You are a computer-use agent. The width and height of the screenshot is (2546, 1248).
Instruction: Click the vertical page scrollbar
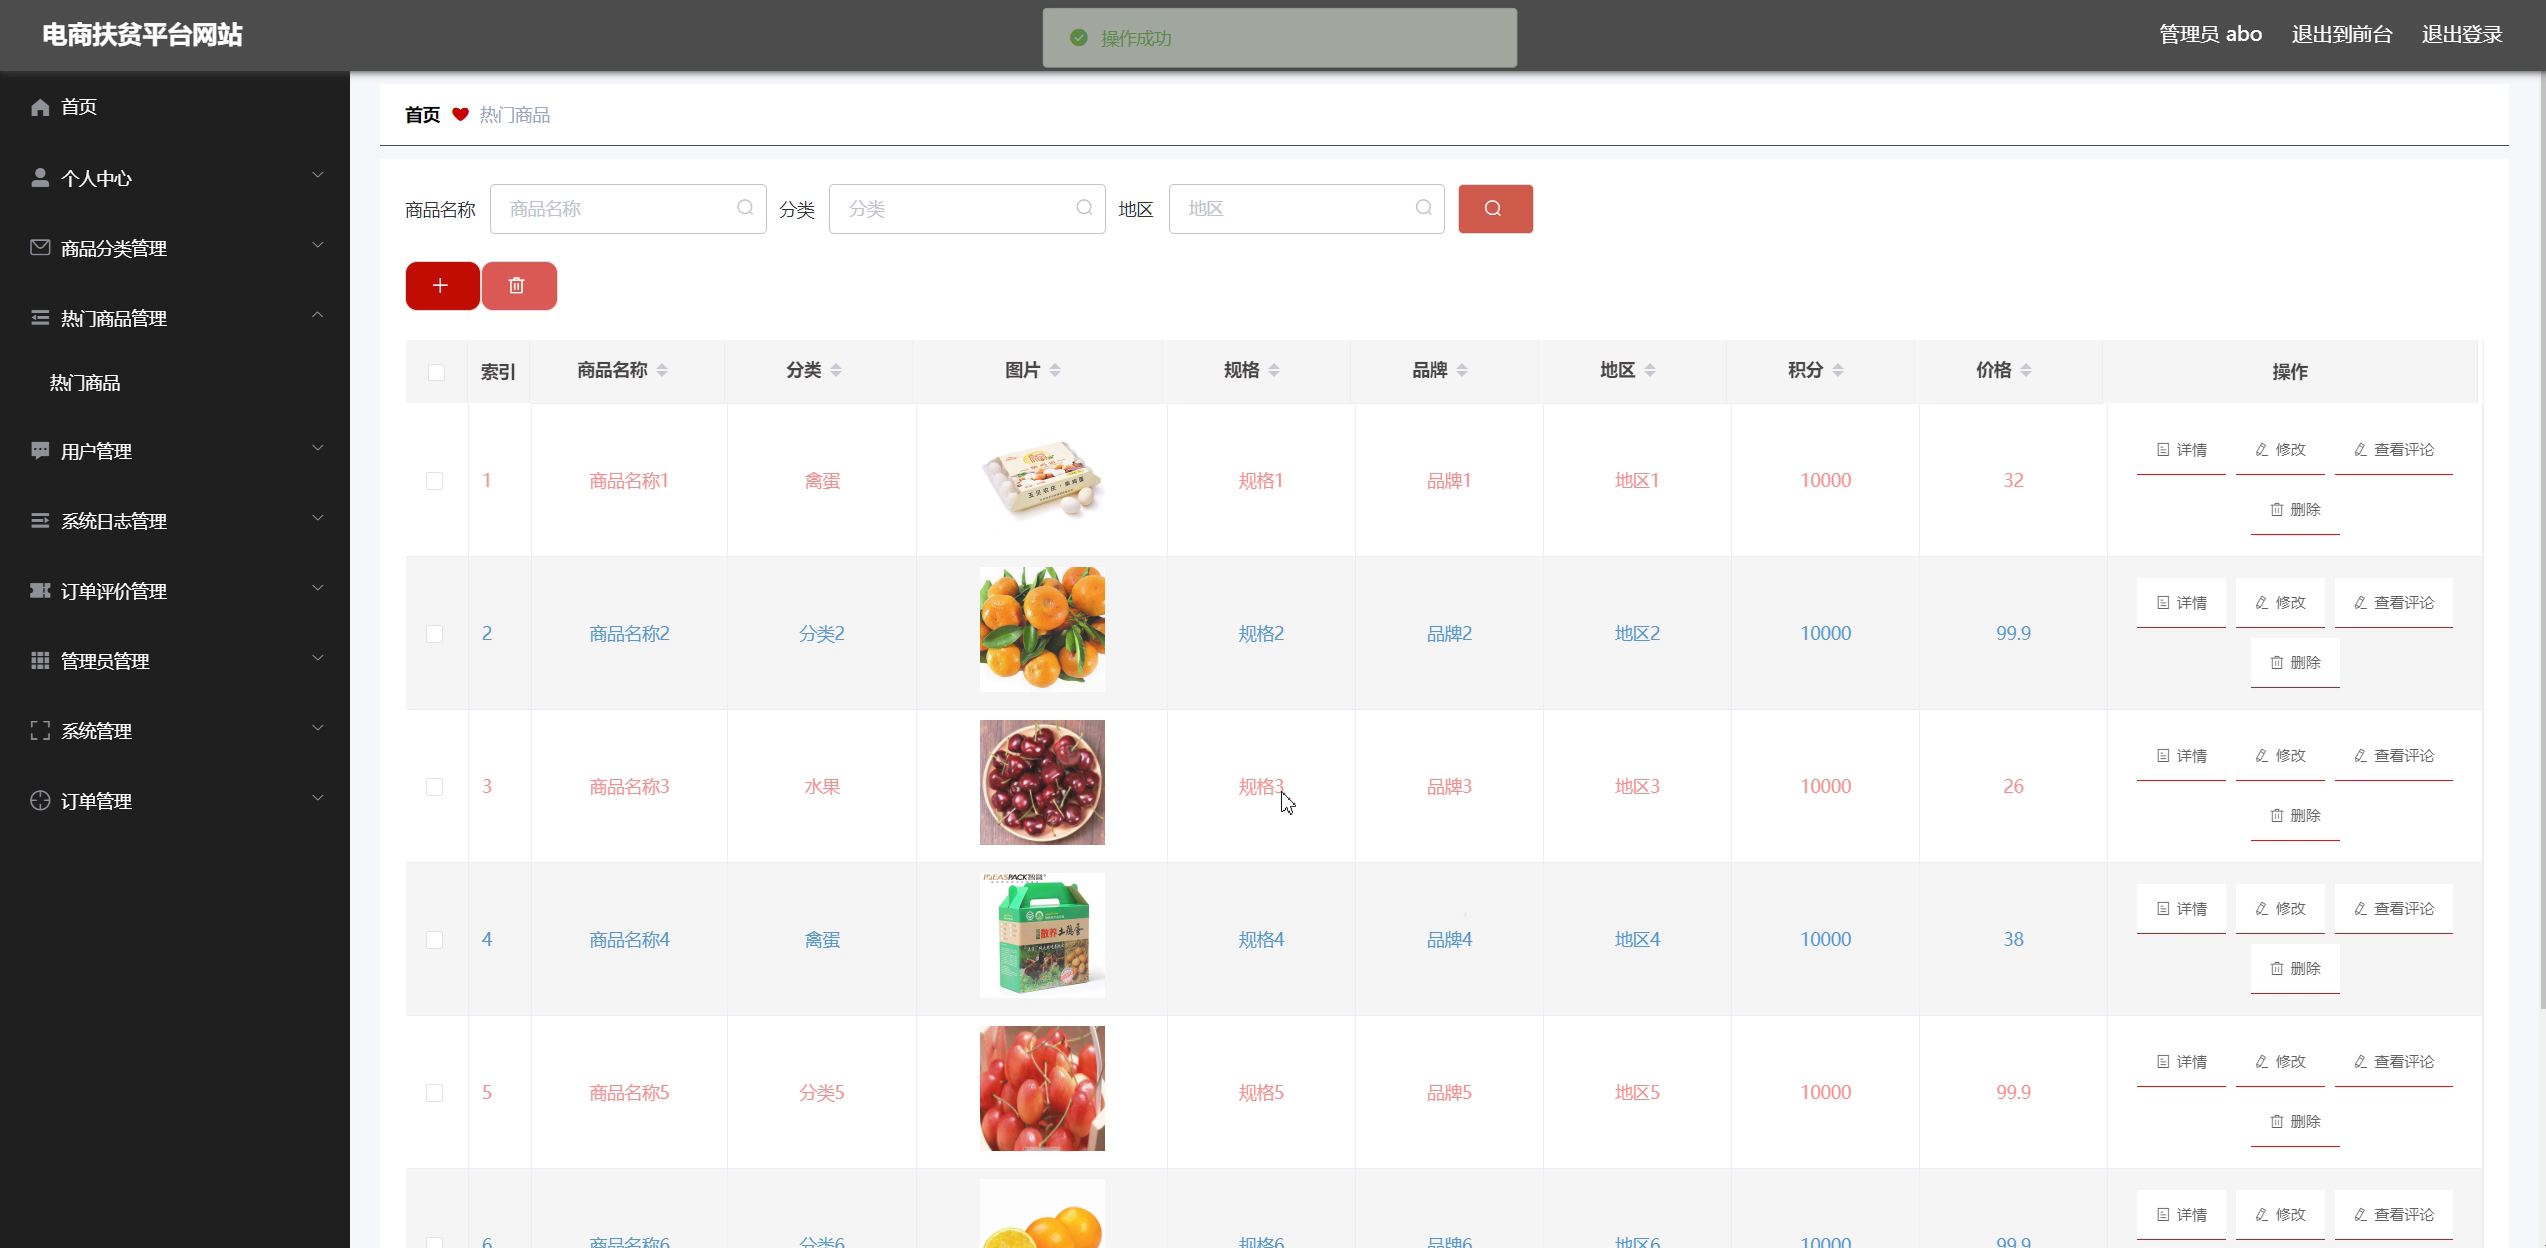click(2541, 540)
